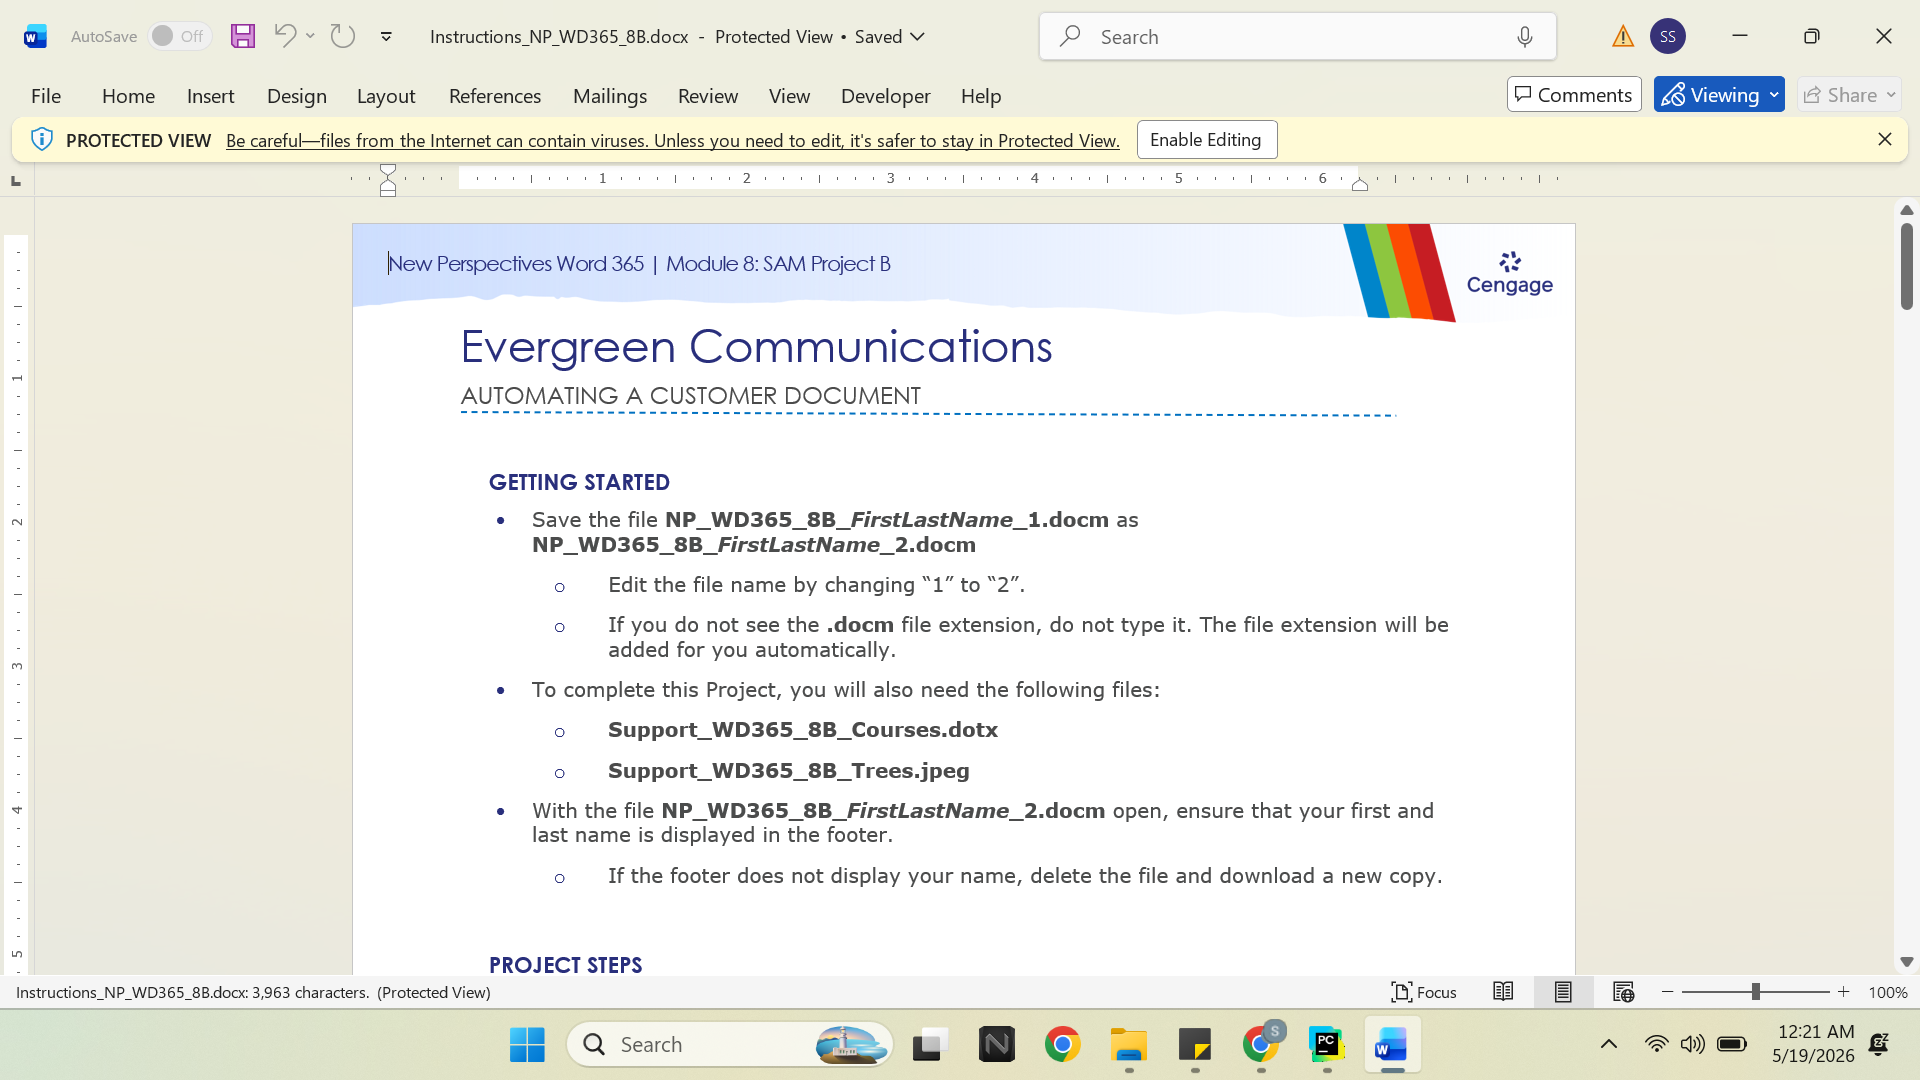This screenshot has width=1920, height=1080.
Task: Adjust the zoom slider handle
Action: click(x=1755, y=992)
